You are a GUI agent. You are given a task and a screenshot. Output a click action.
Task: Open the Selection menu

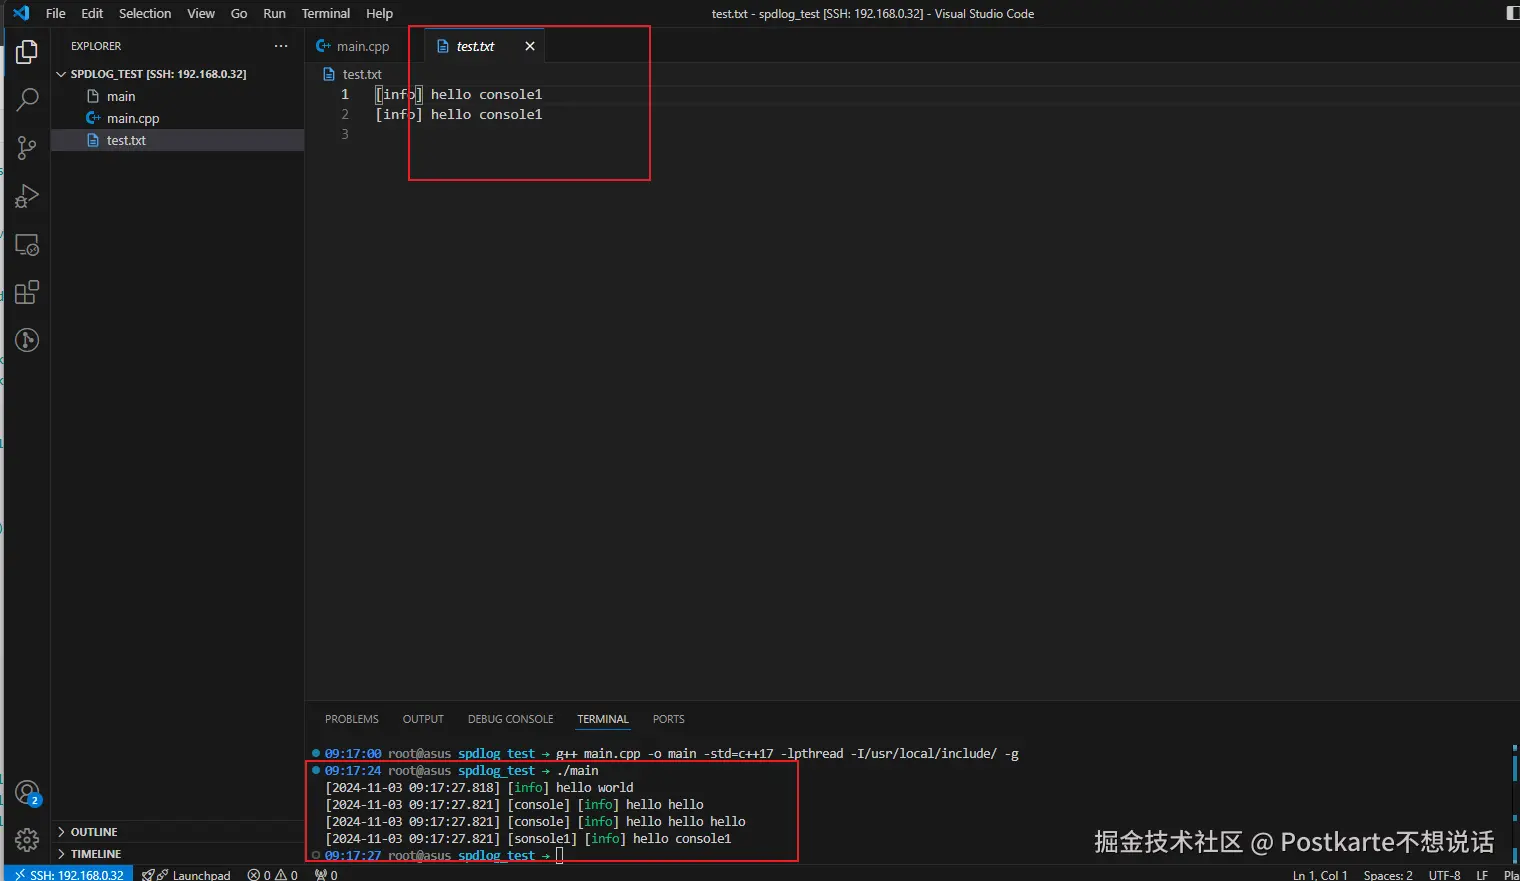point(145,13)
